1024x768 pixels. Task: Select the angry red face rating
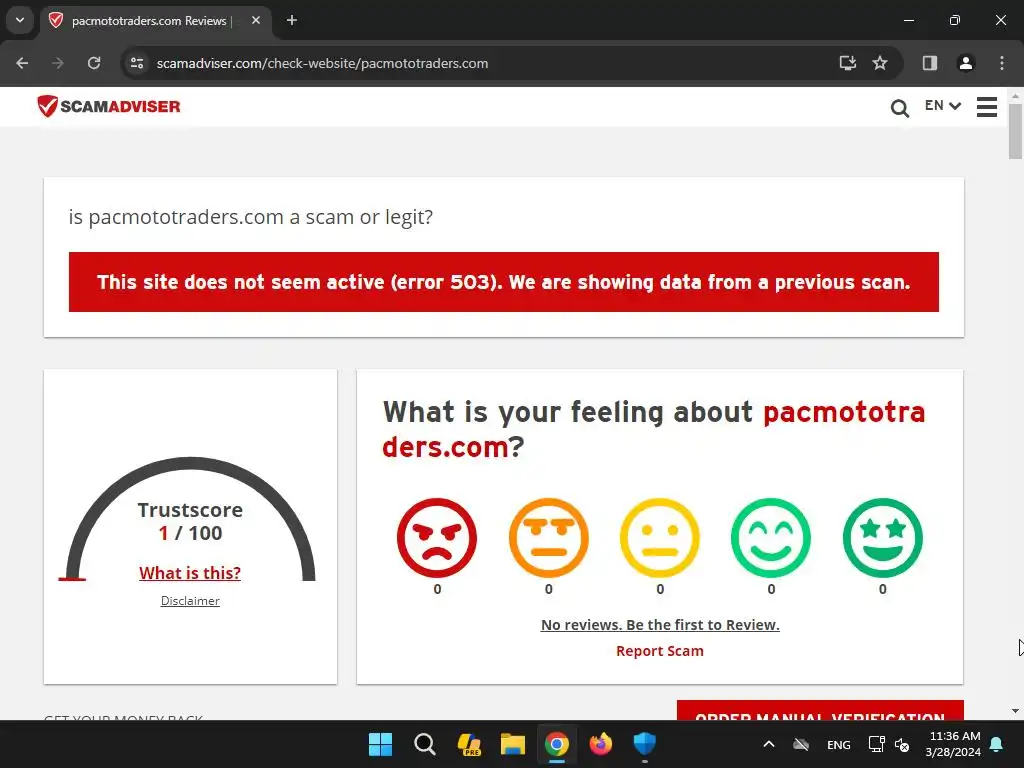click(x=437, y=538)
